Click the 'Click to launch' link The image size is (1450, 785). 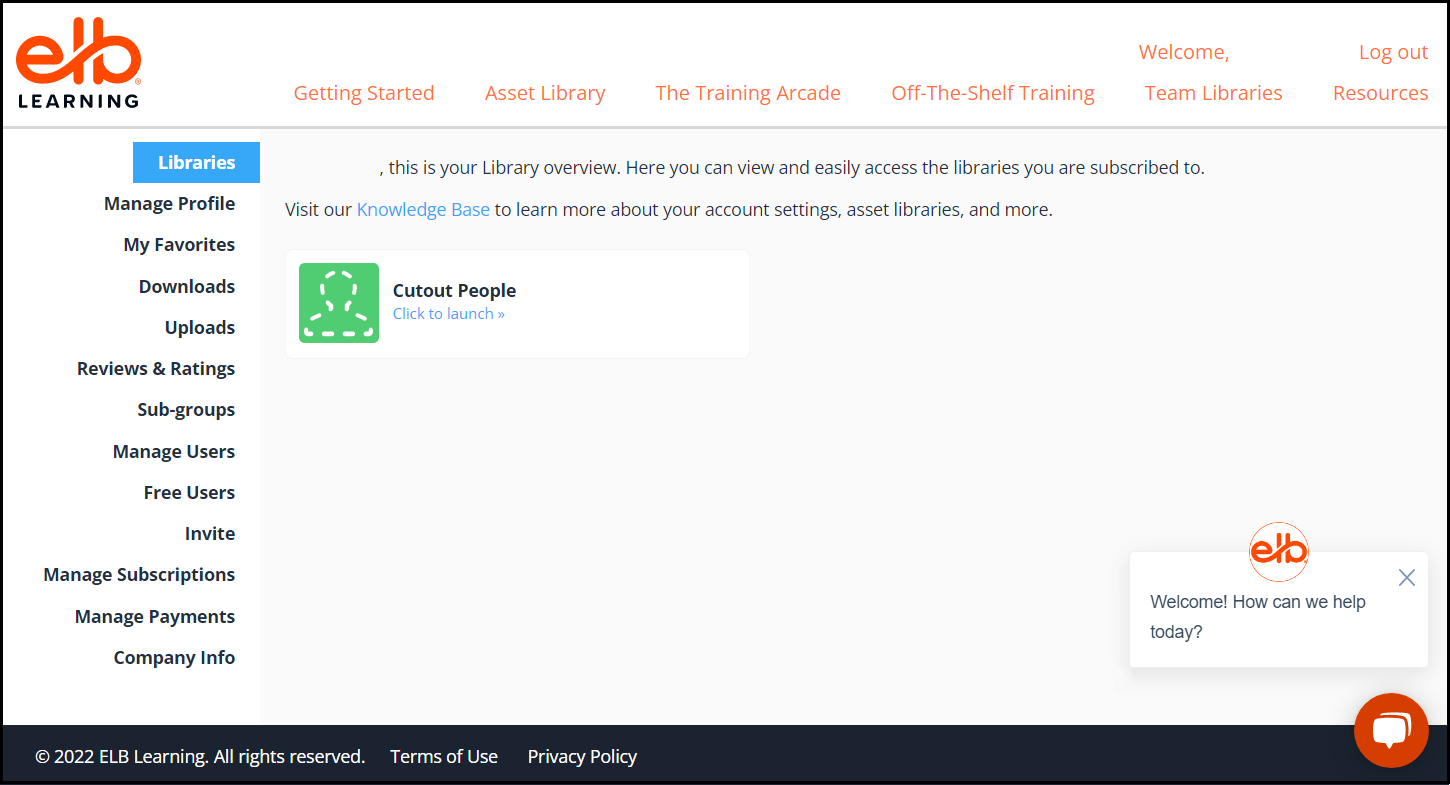[448, 314]
